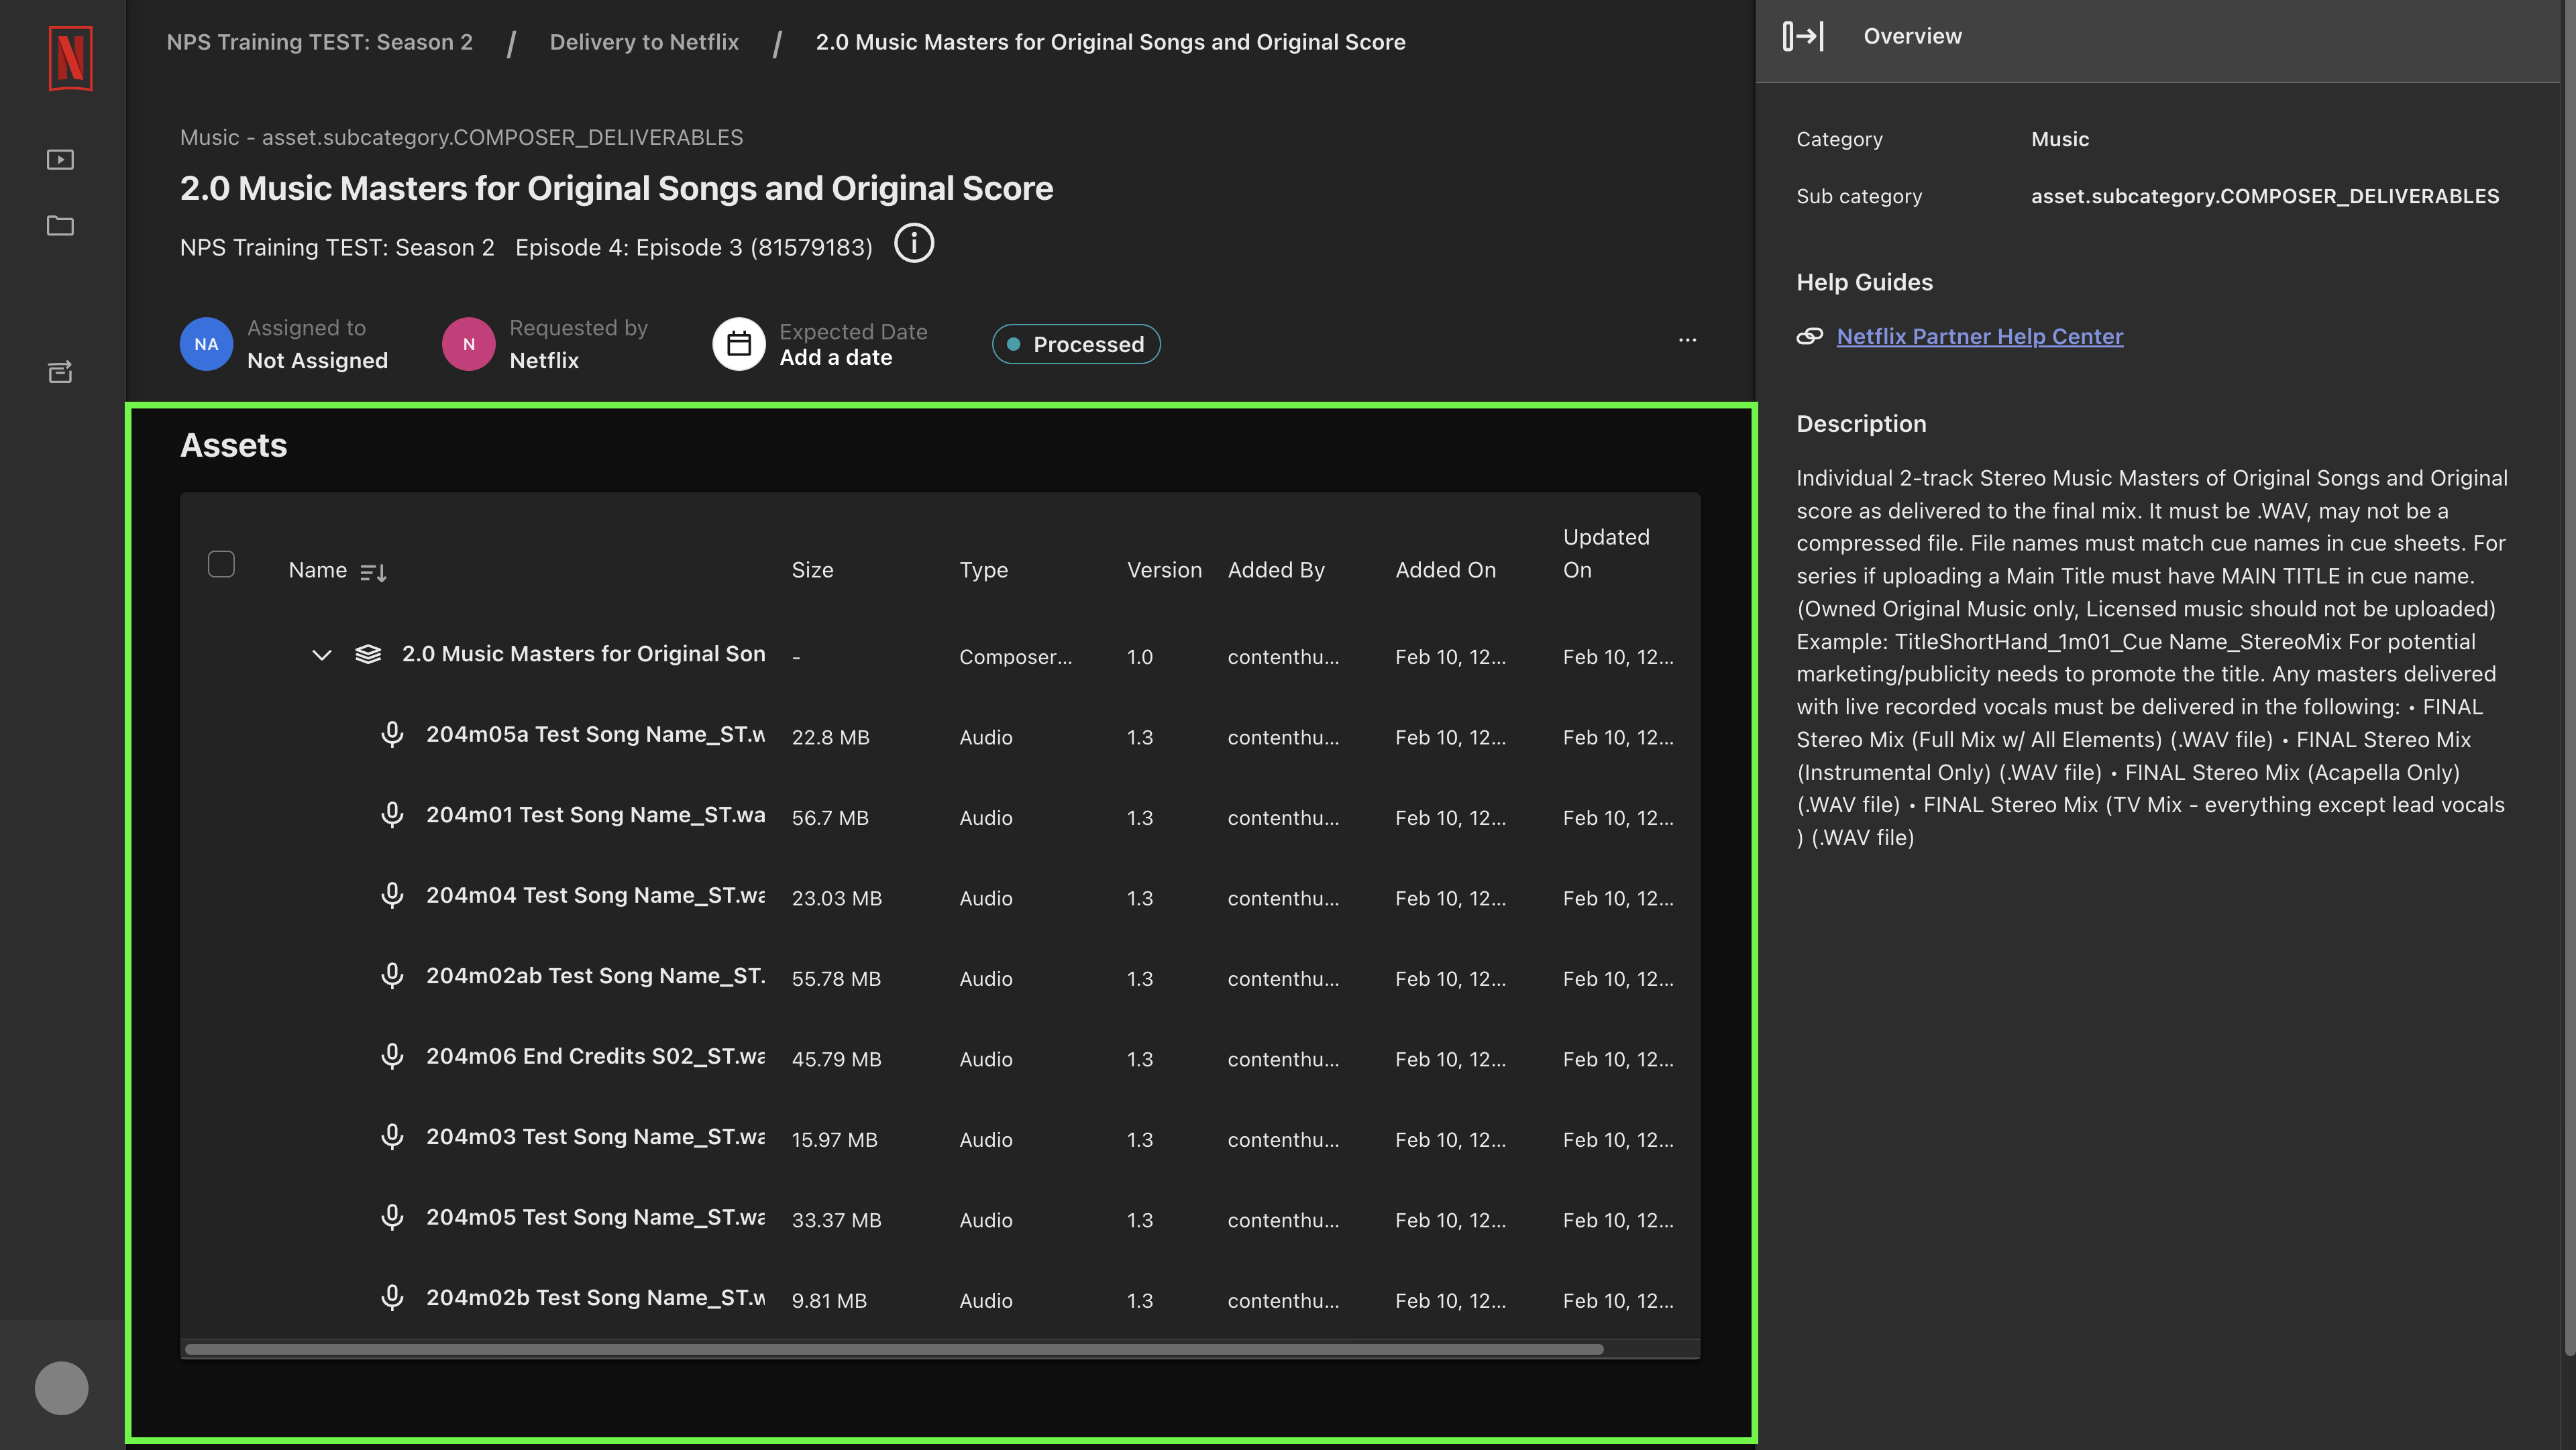This screenshot has height=1450, width=2576.
Task: Click Add a date
Action: point(835,358)
